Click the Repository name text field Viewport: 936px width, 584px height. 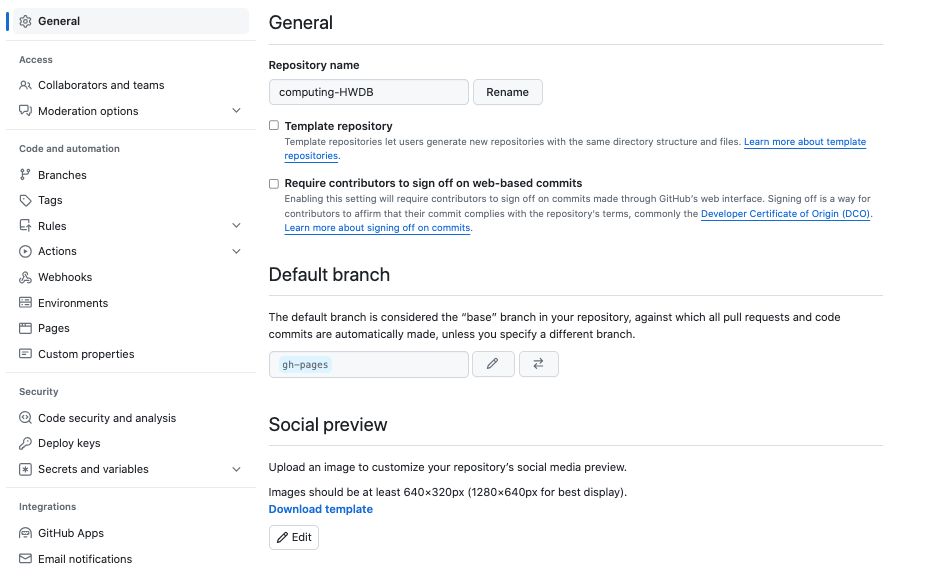tap(368, 92)
